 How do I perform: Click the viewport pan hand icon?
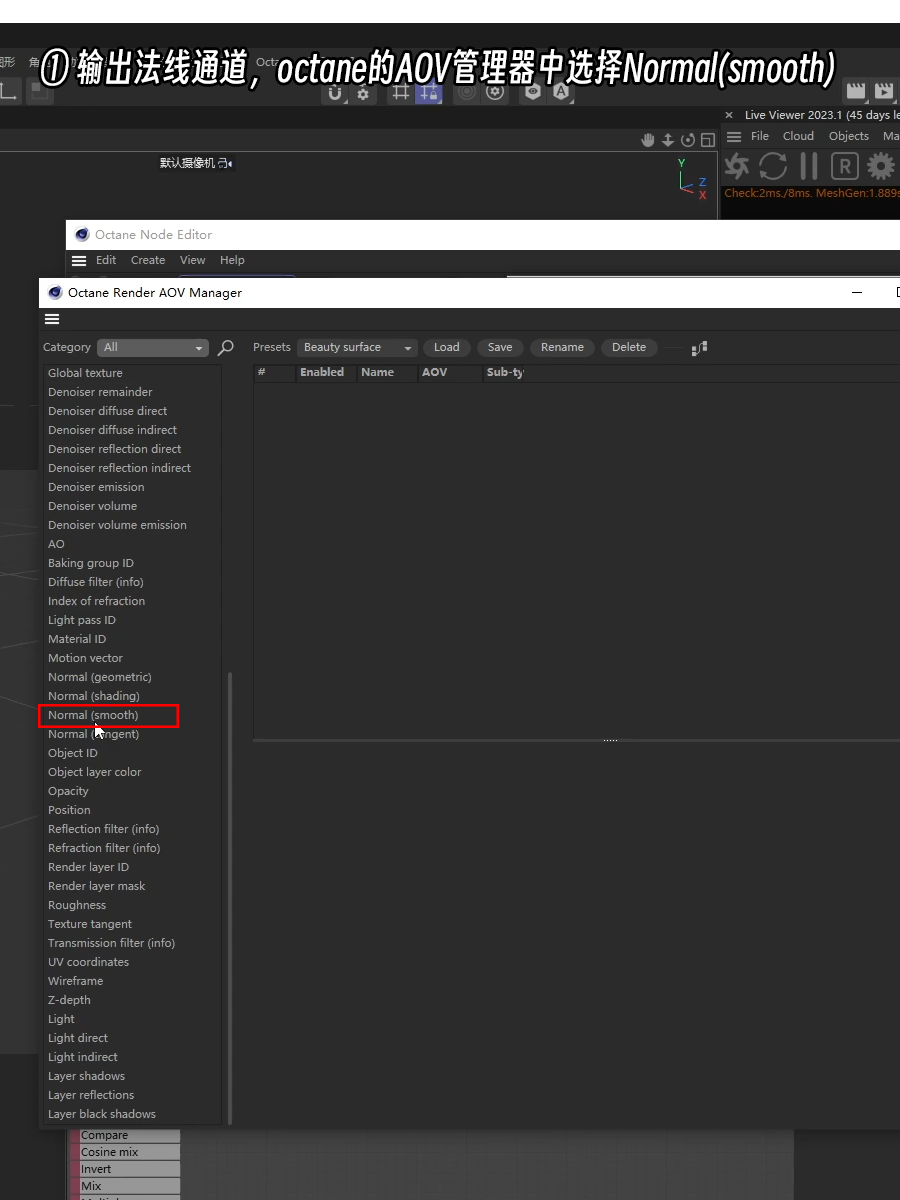pyautogui.click(x=648, y=140)
